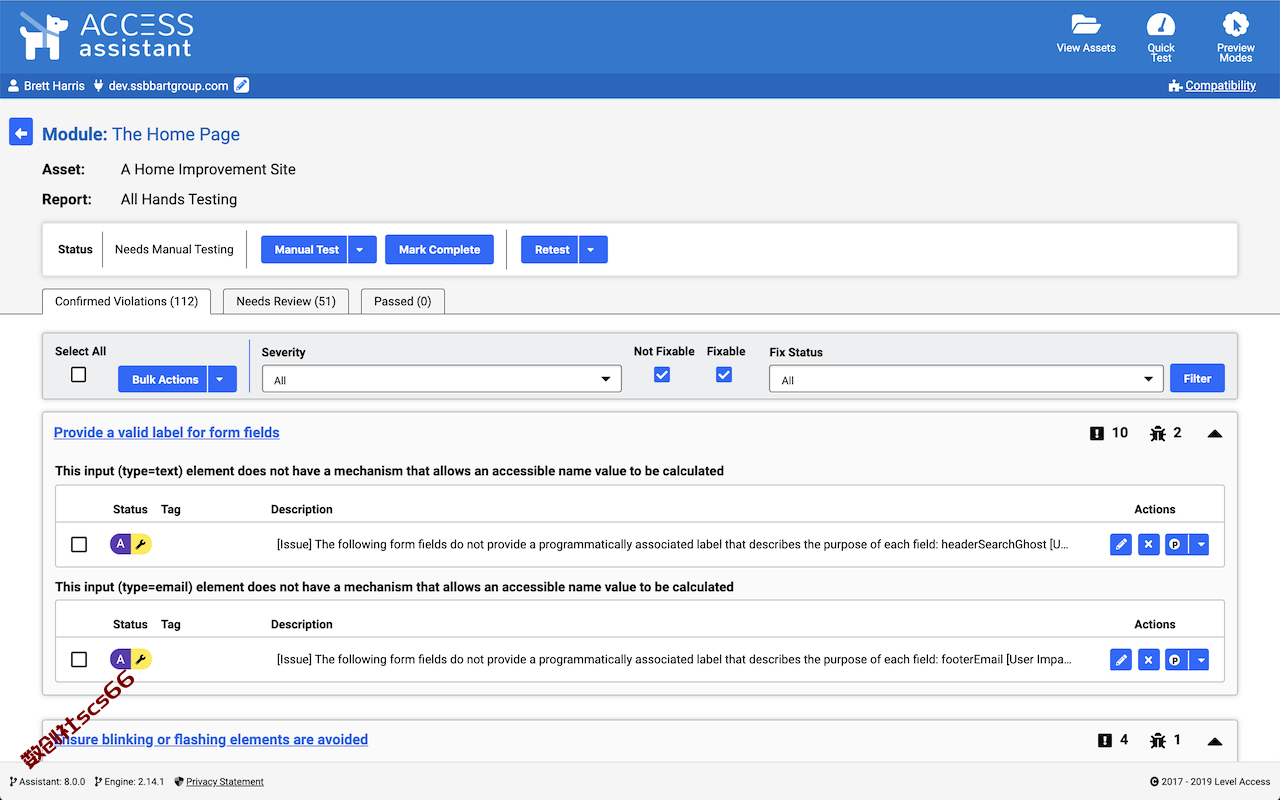Screen dimensions: 1280x800
Task: Open the Retest dropdown arrow
Action: pyautogui.click(x=594, y=250)
